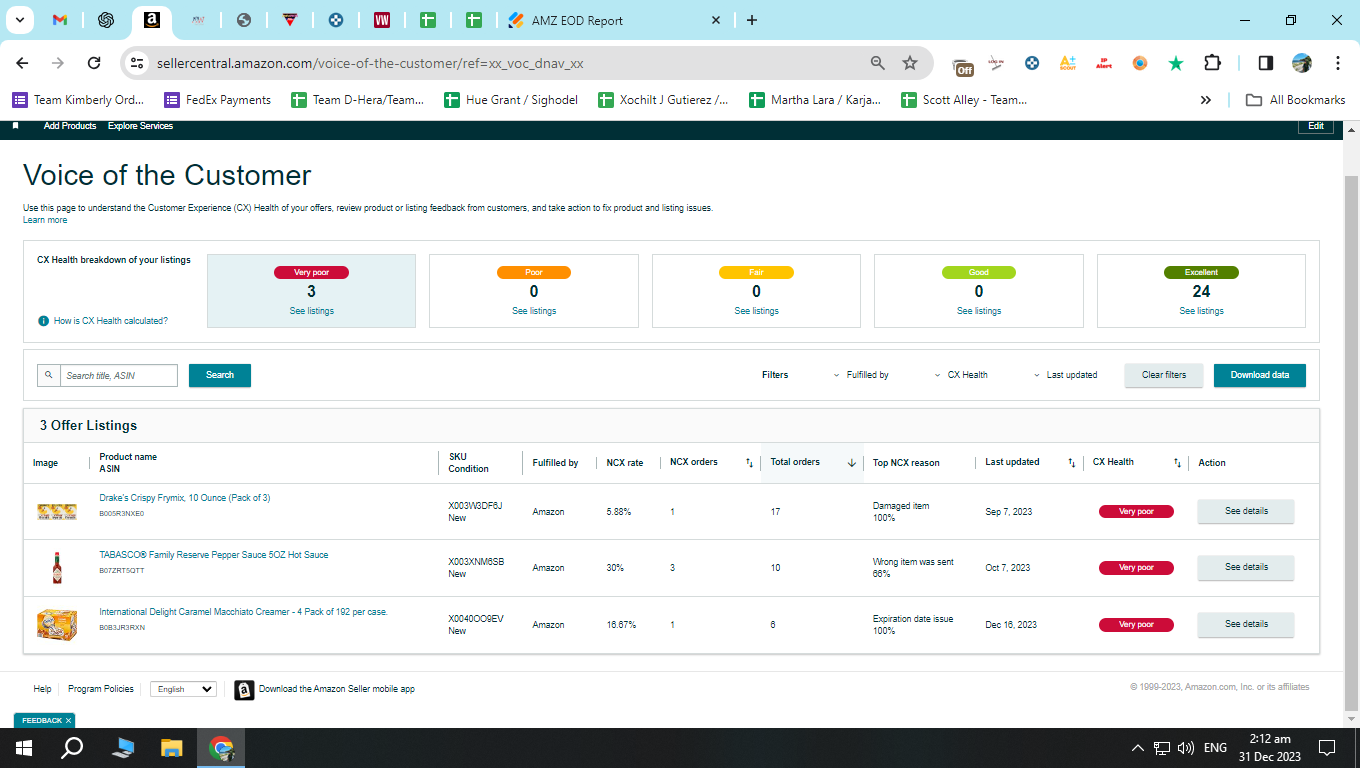See details for TABASCO Pepper Sauce
Image resolution: width=1360 pixels, height=768 pixels.
click(1246, 567)
